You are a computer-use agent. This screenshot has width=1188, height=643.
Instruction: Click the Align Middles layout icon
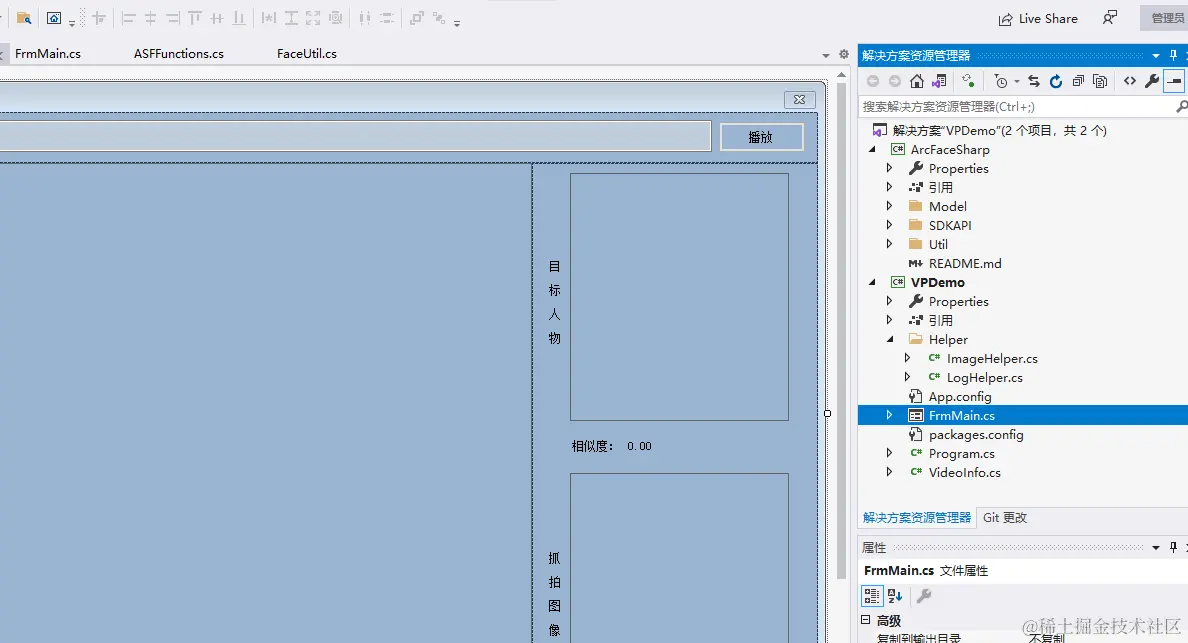pos(217,18)
